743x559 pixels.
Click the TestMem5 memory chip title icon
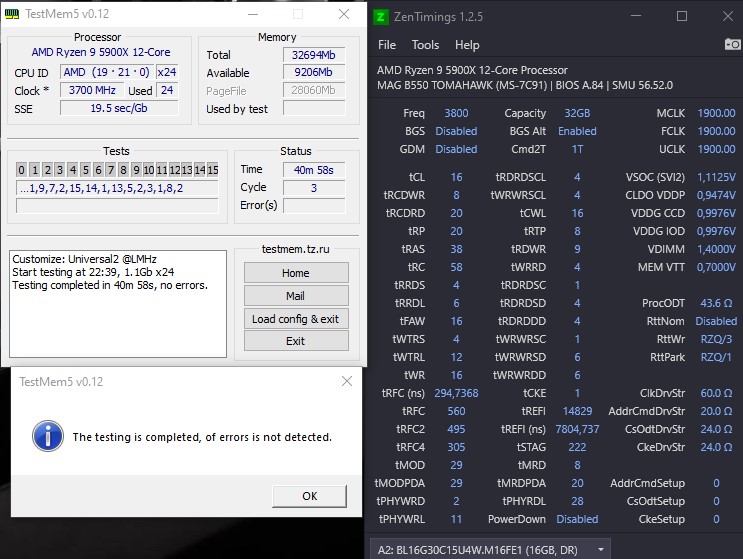pyautogui.click(x=11, y=14)
